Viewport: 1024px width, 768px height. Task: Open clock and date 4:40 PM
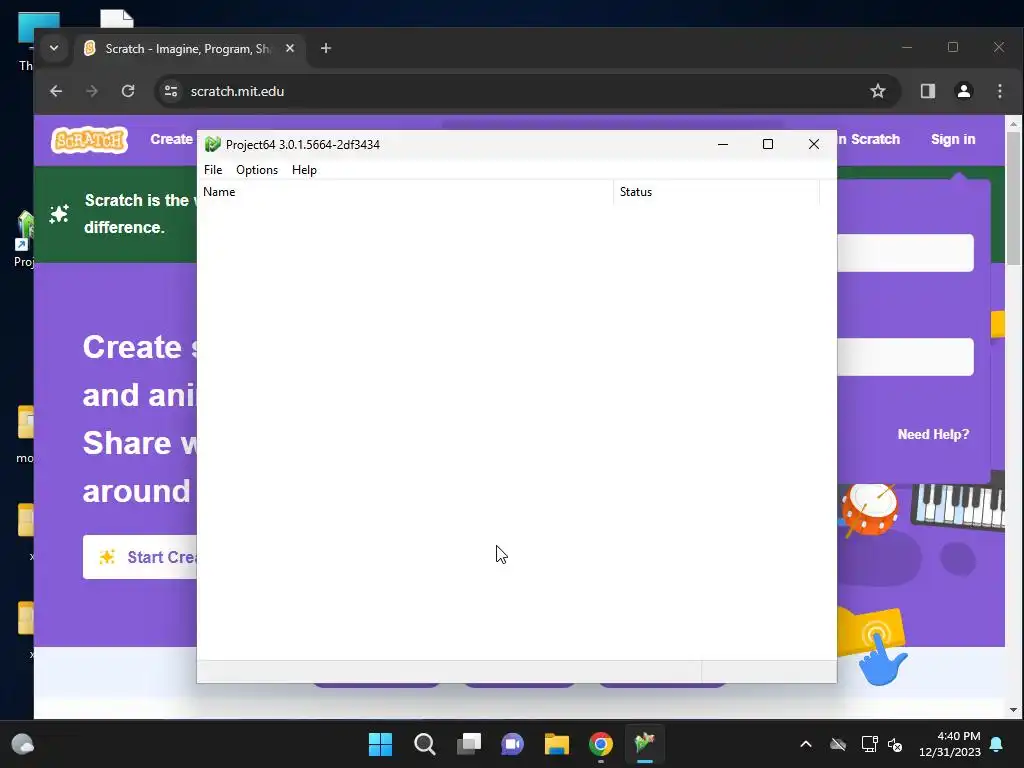950,744
